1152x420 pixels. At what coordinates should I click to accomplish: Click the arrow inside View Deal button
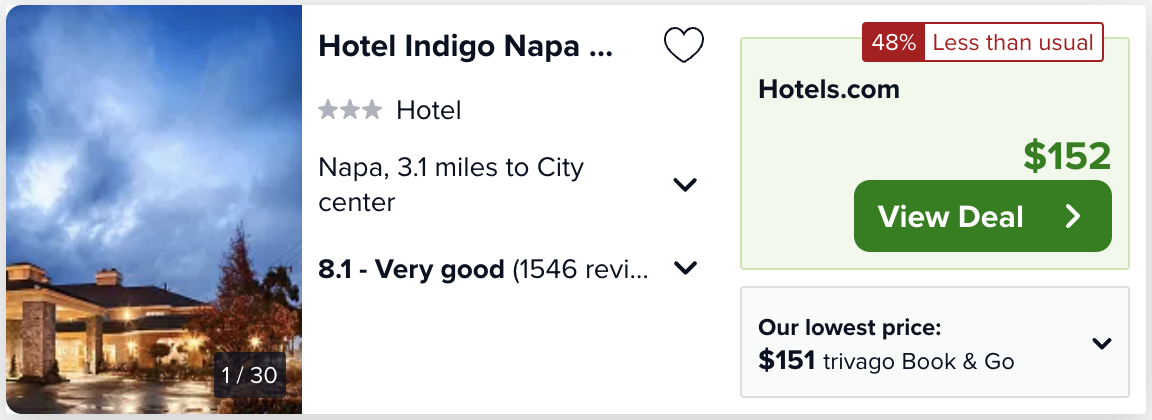[x=1073, y=216]
